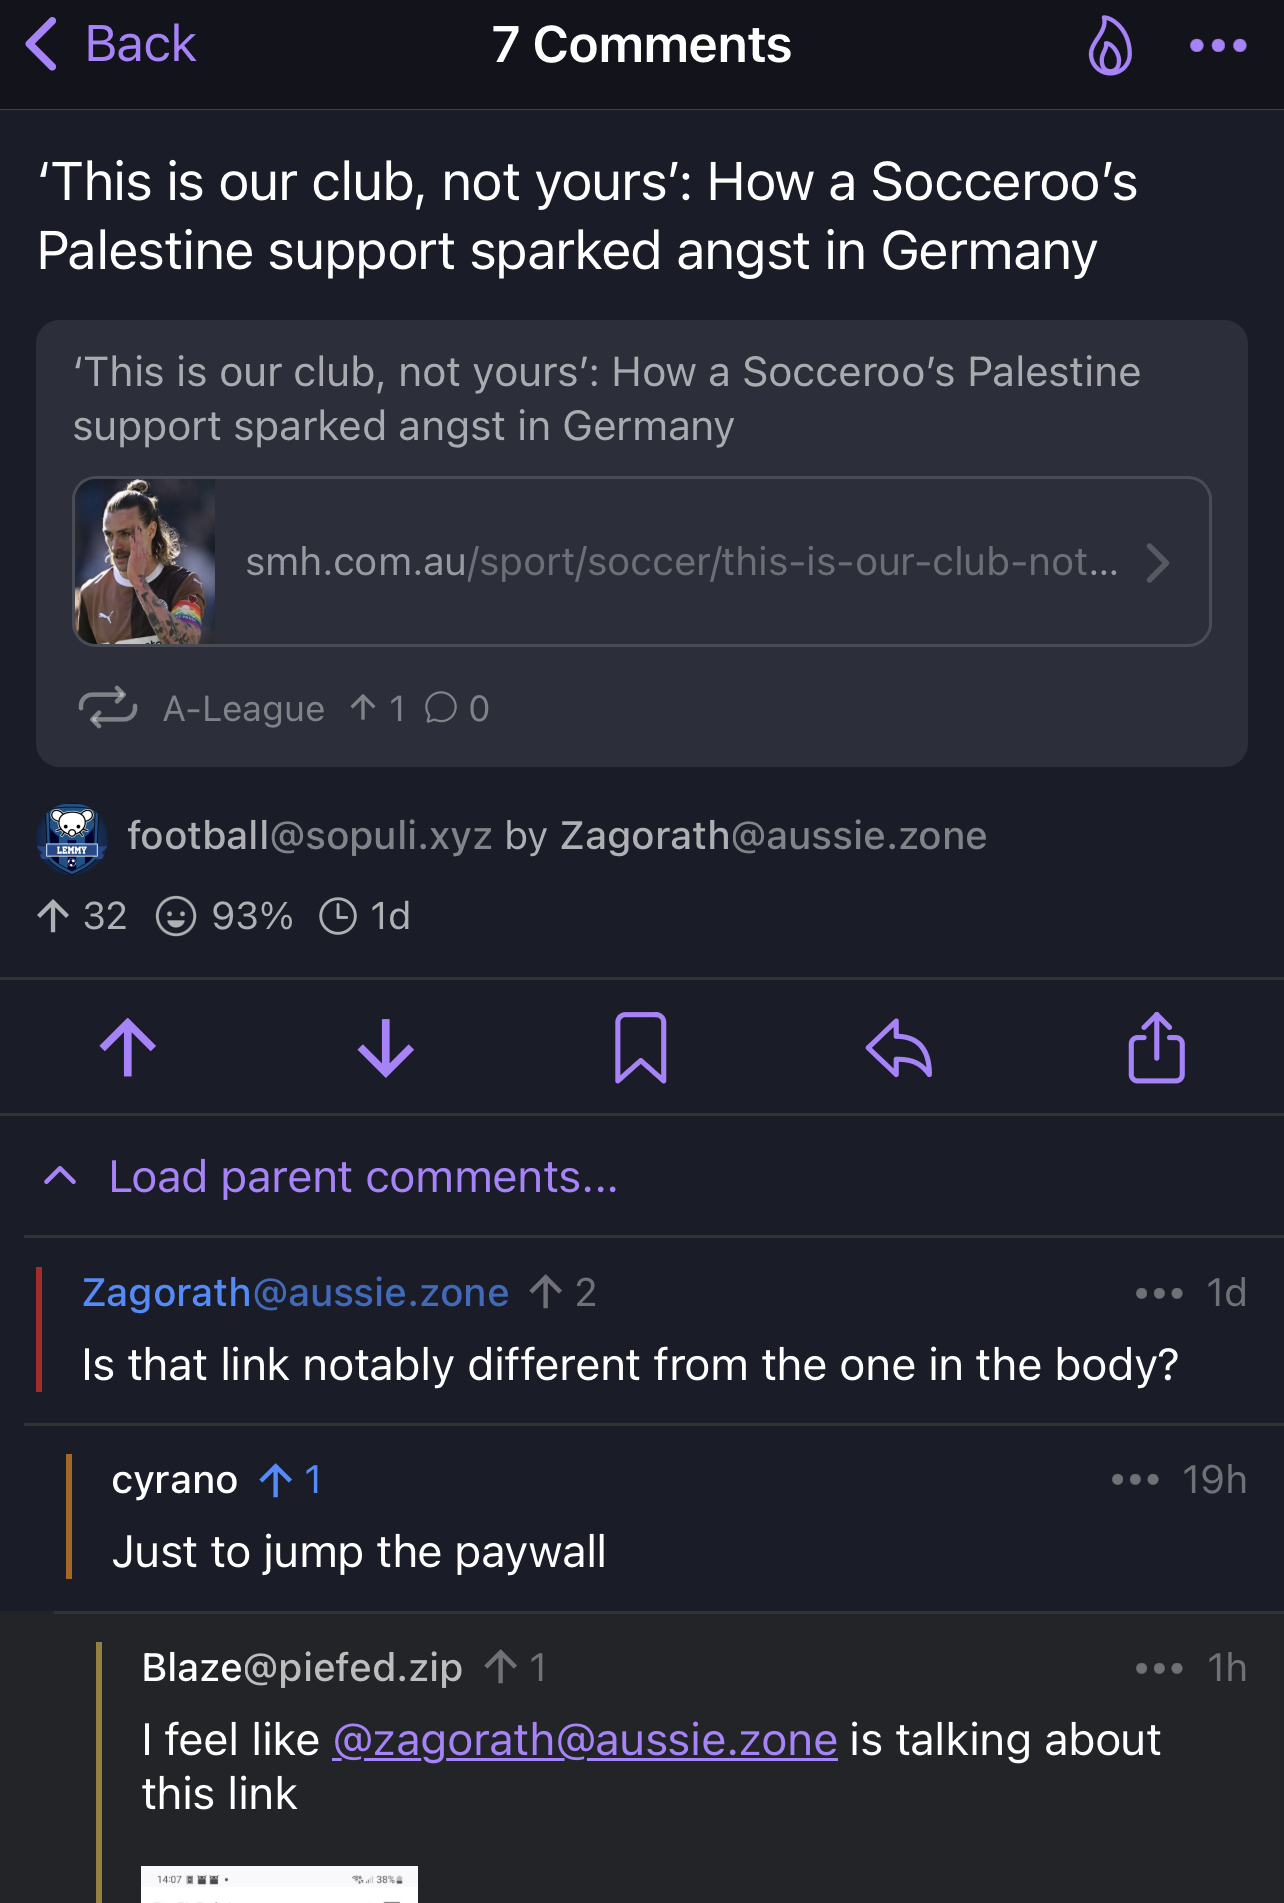Tap the upvote arrow on cyrano's comment
1284x1903 pixels.
(x=276, y=1480)
